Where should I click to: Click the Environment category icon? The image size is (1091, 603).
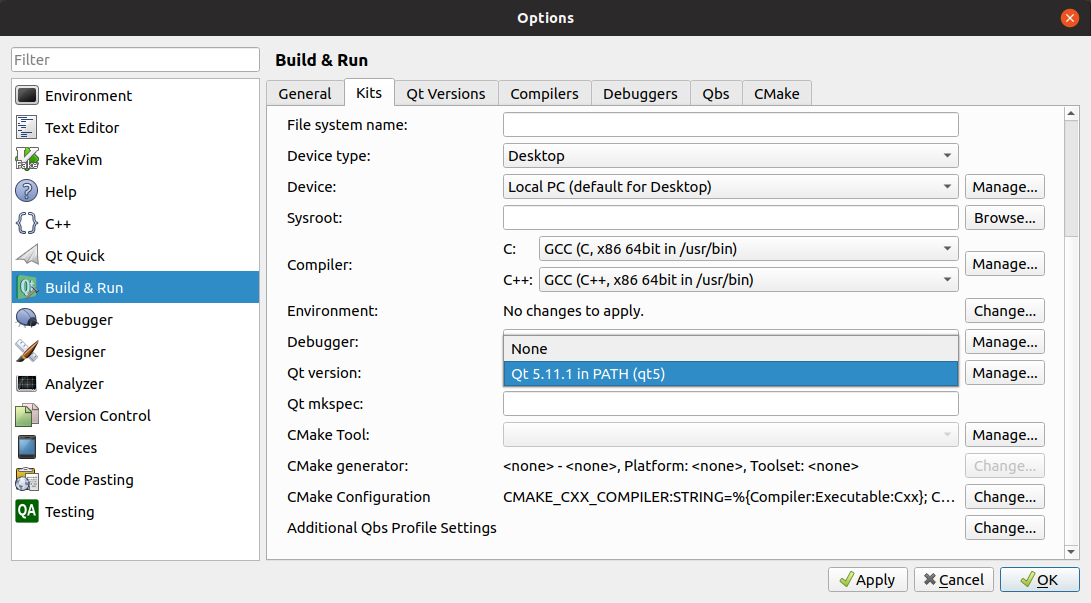pos(27,96)
